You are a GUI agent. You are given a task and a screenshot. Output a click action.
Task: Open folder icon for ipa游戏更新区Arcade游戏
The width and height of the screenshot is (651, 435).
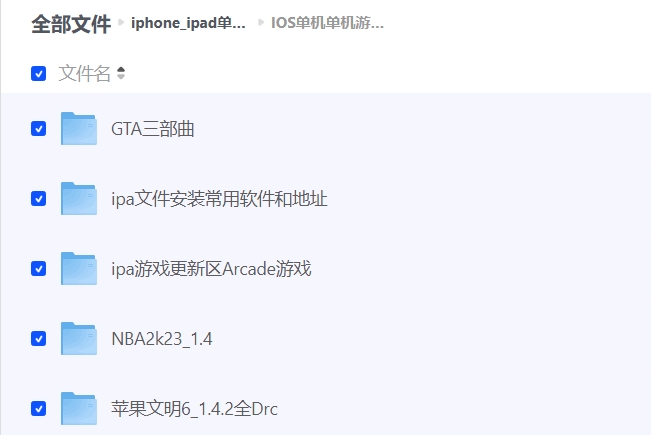79,269
